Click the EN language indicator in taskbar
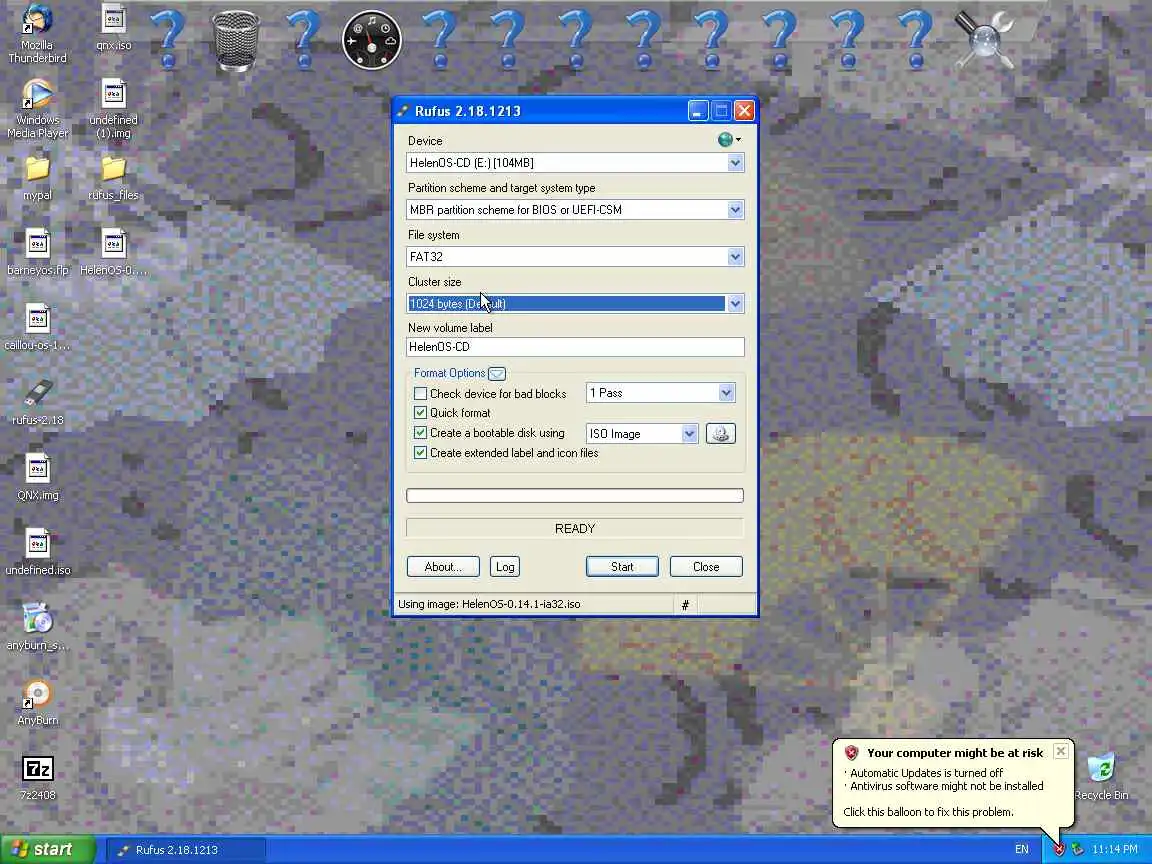This screenshot has width=1152, height=864. click(x=1022, y=849)
